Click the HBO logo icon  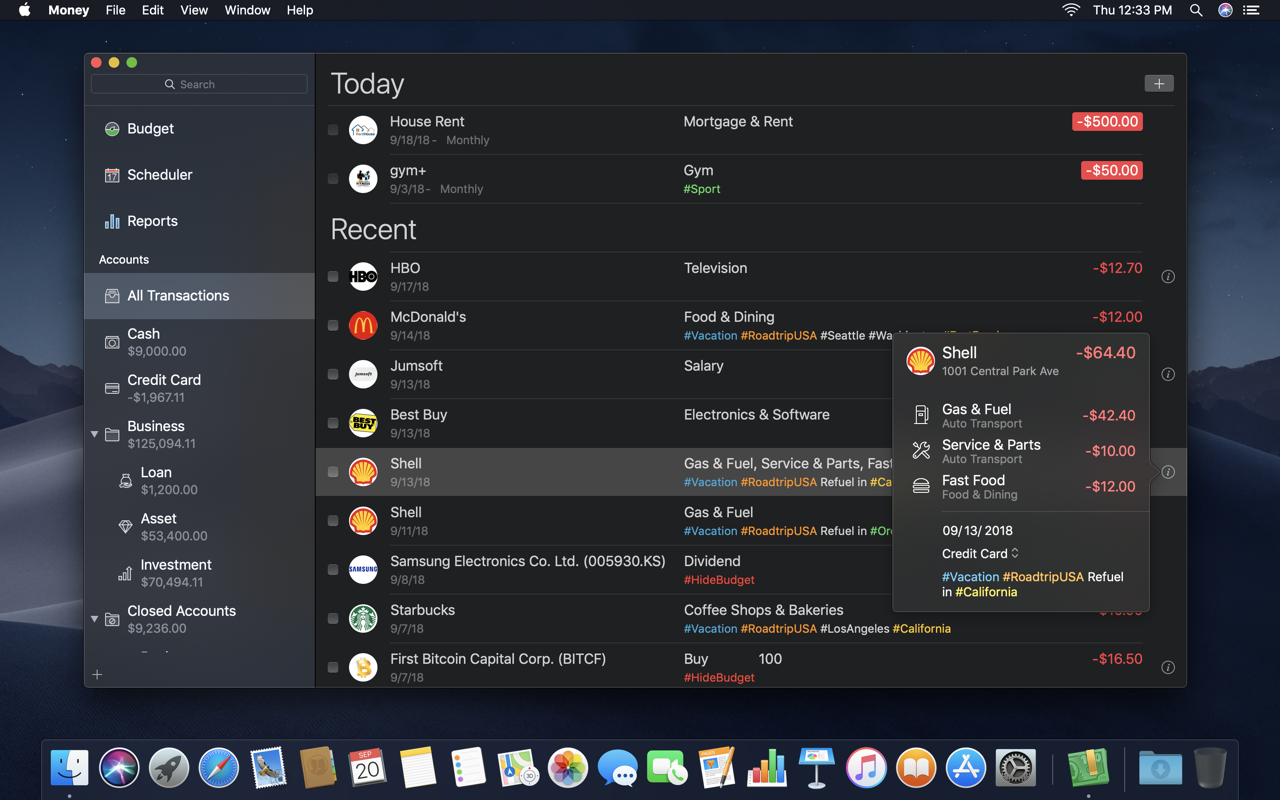(363, 277)
